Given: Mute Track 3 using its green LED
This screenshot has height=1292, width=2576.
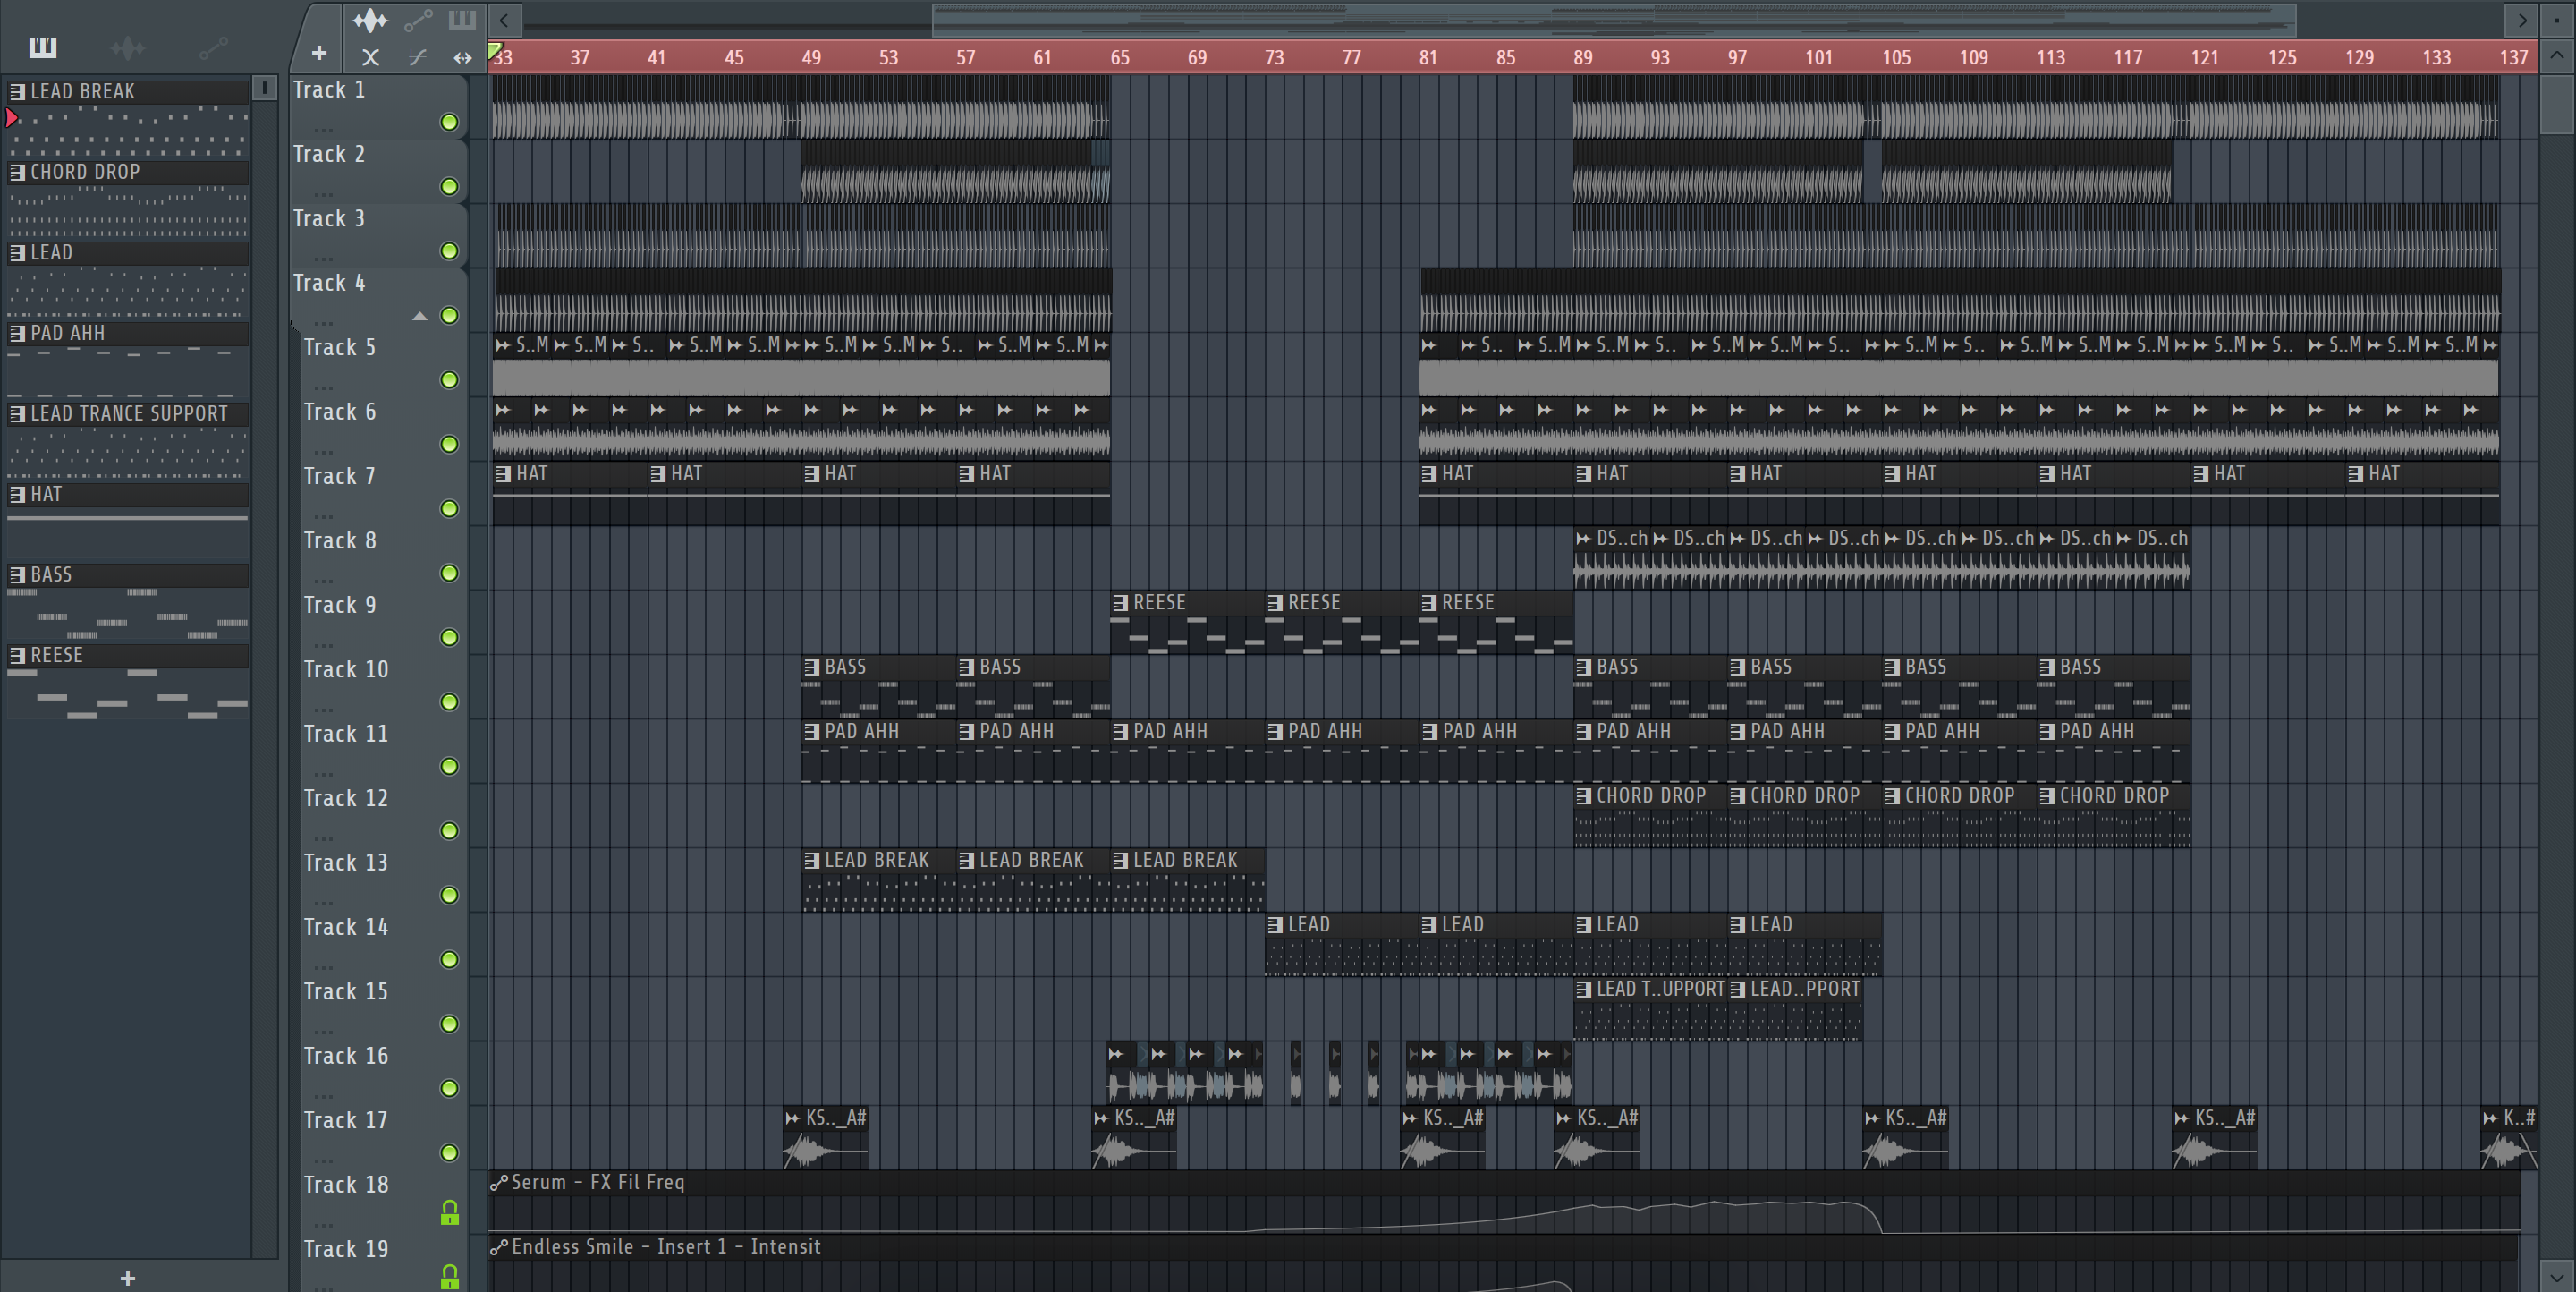Looking at the screenshot, I should tap(450, 251).
